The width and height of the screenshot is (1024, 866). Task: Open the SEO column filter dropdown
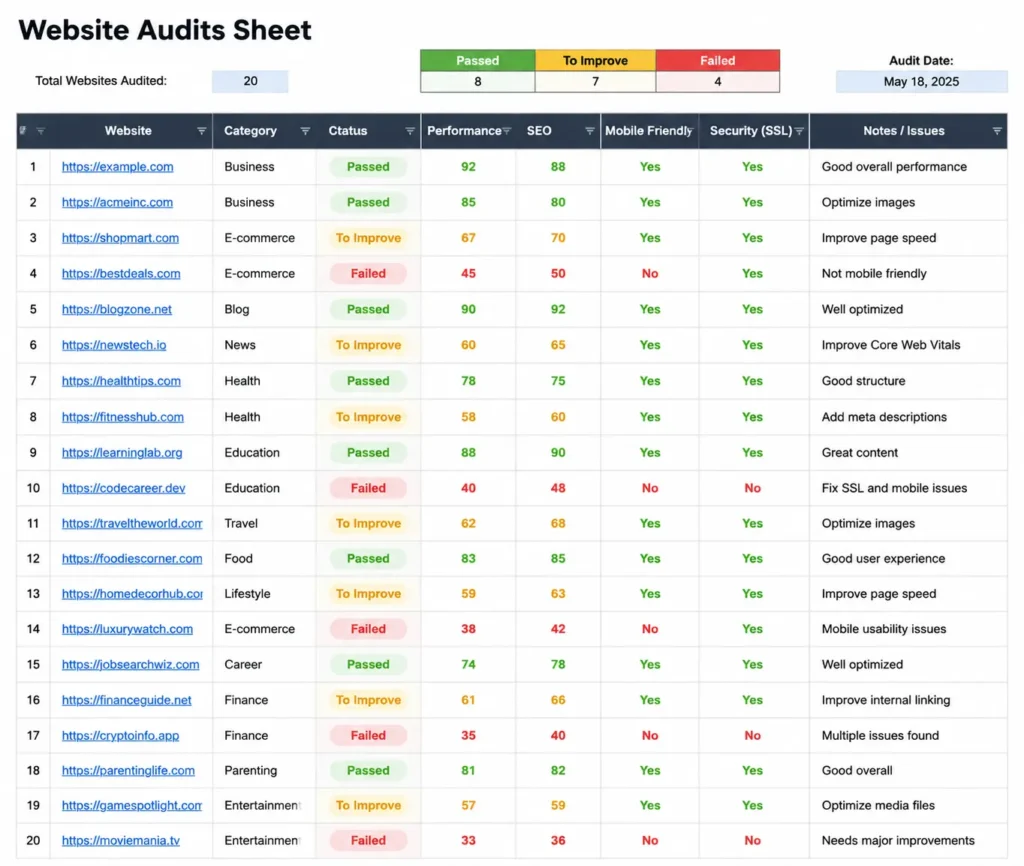[590, 131]
